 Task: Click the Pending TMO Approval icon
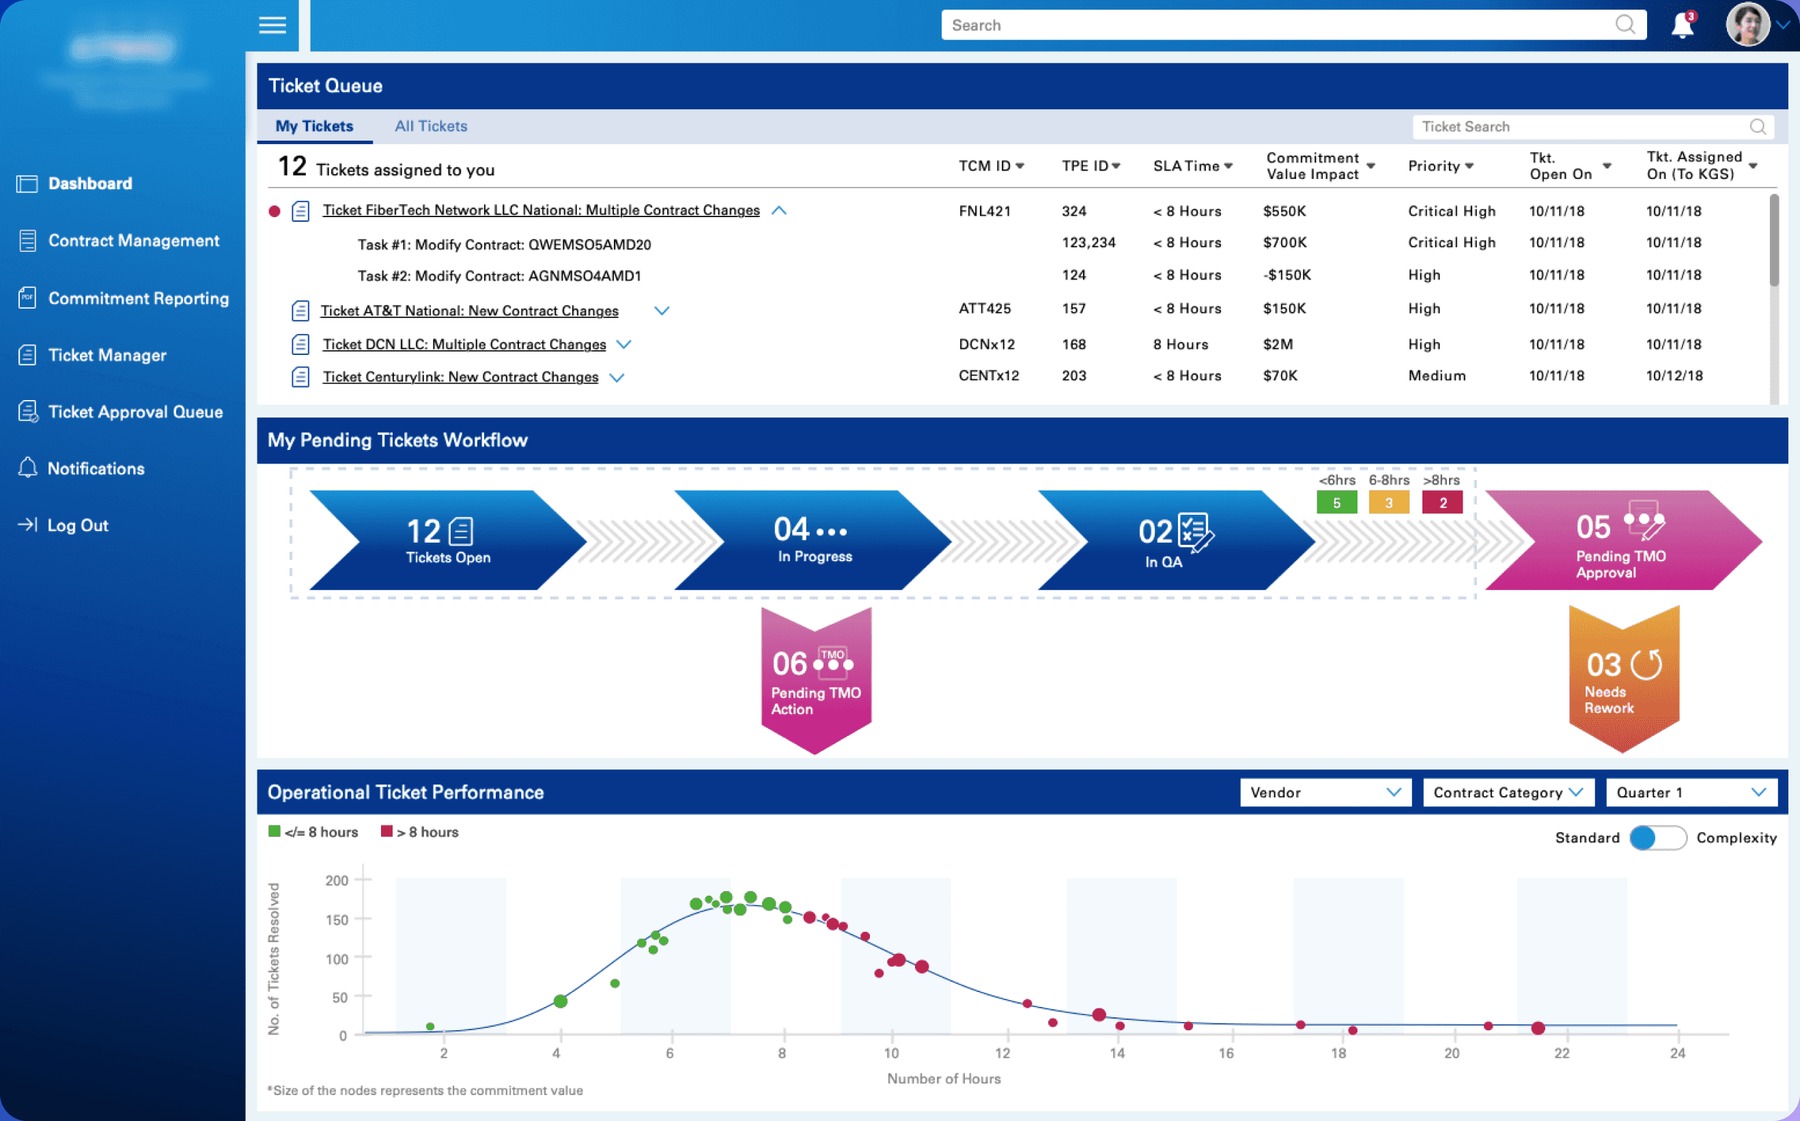tap(1644, 519)
